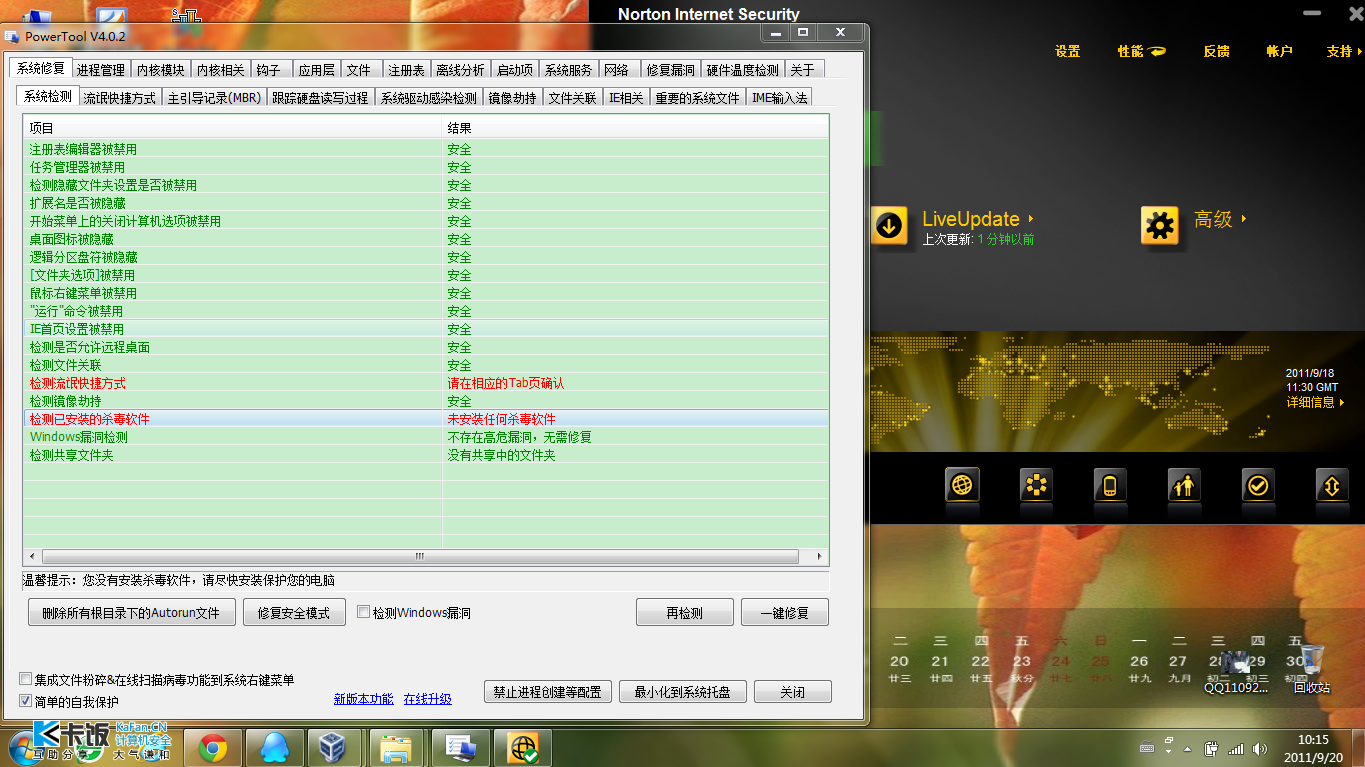Expand the LiveUpdate arrow in Norton
The height and width of the screenshot is (767, 1365).
coord(1031,218)
